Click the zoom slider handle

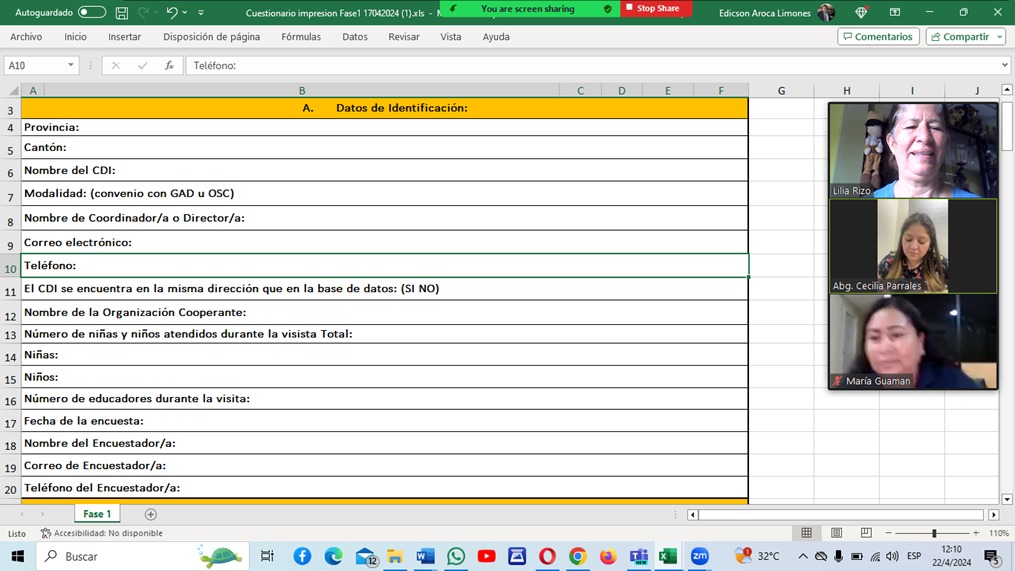(934, 533)
